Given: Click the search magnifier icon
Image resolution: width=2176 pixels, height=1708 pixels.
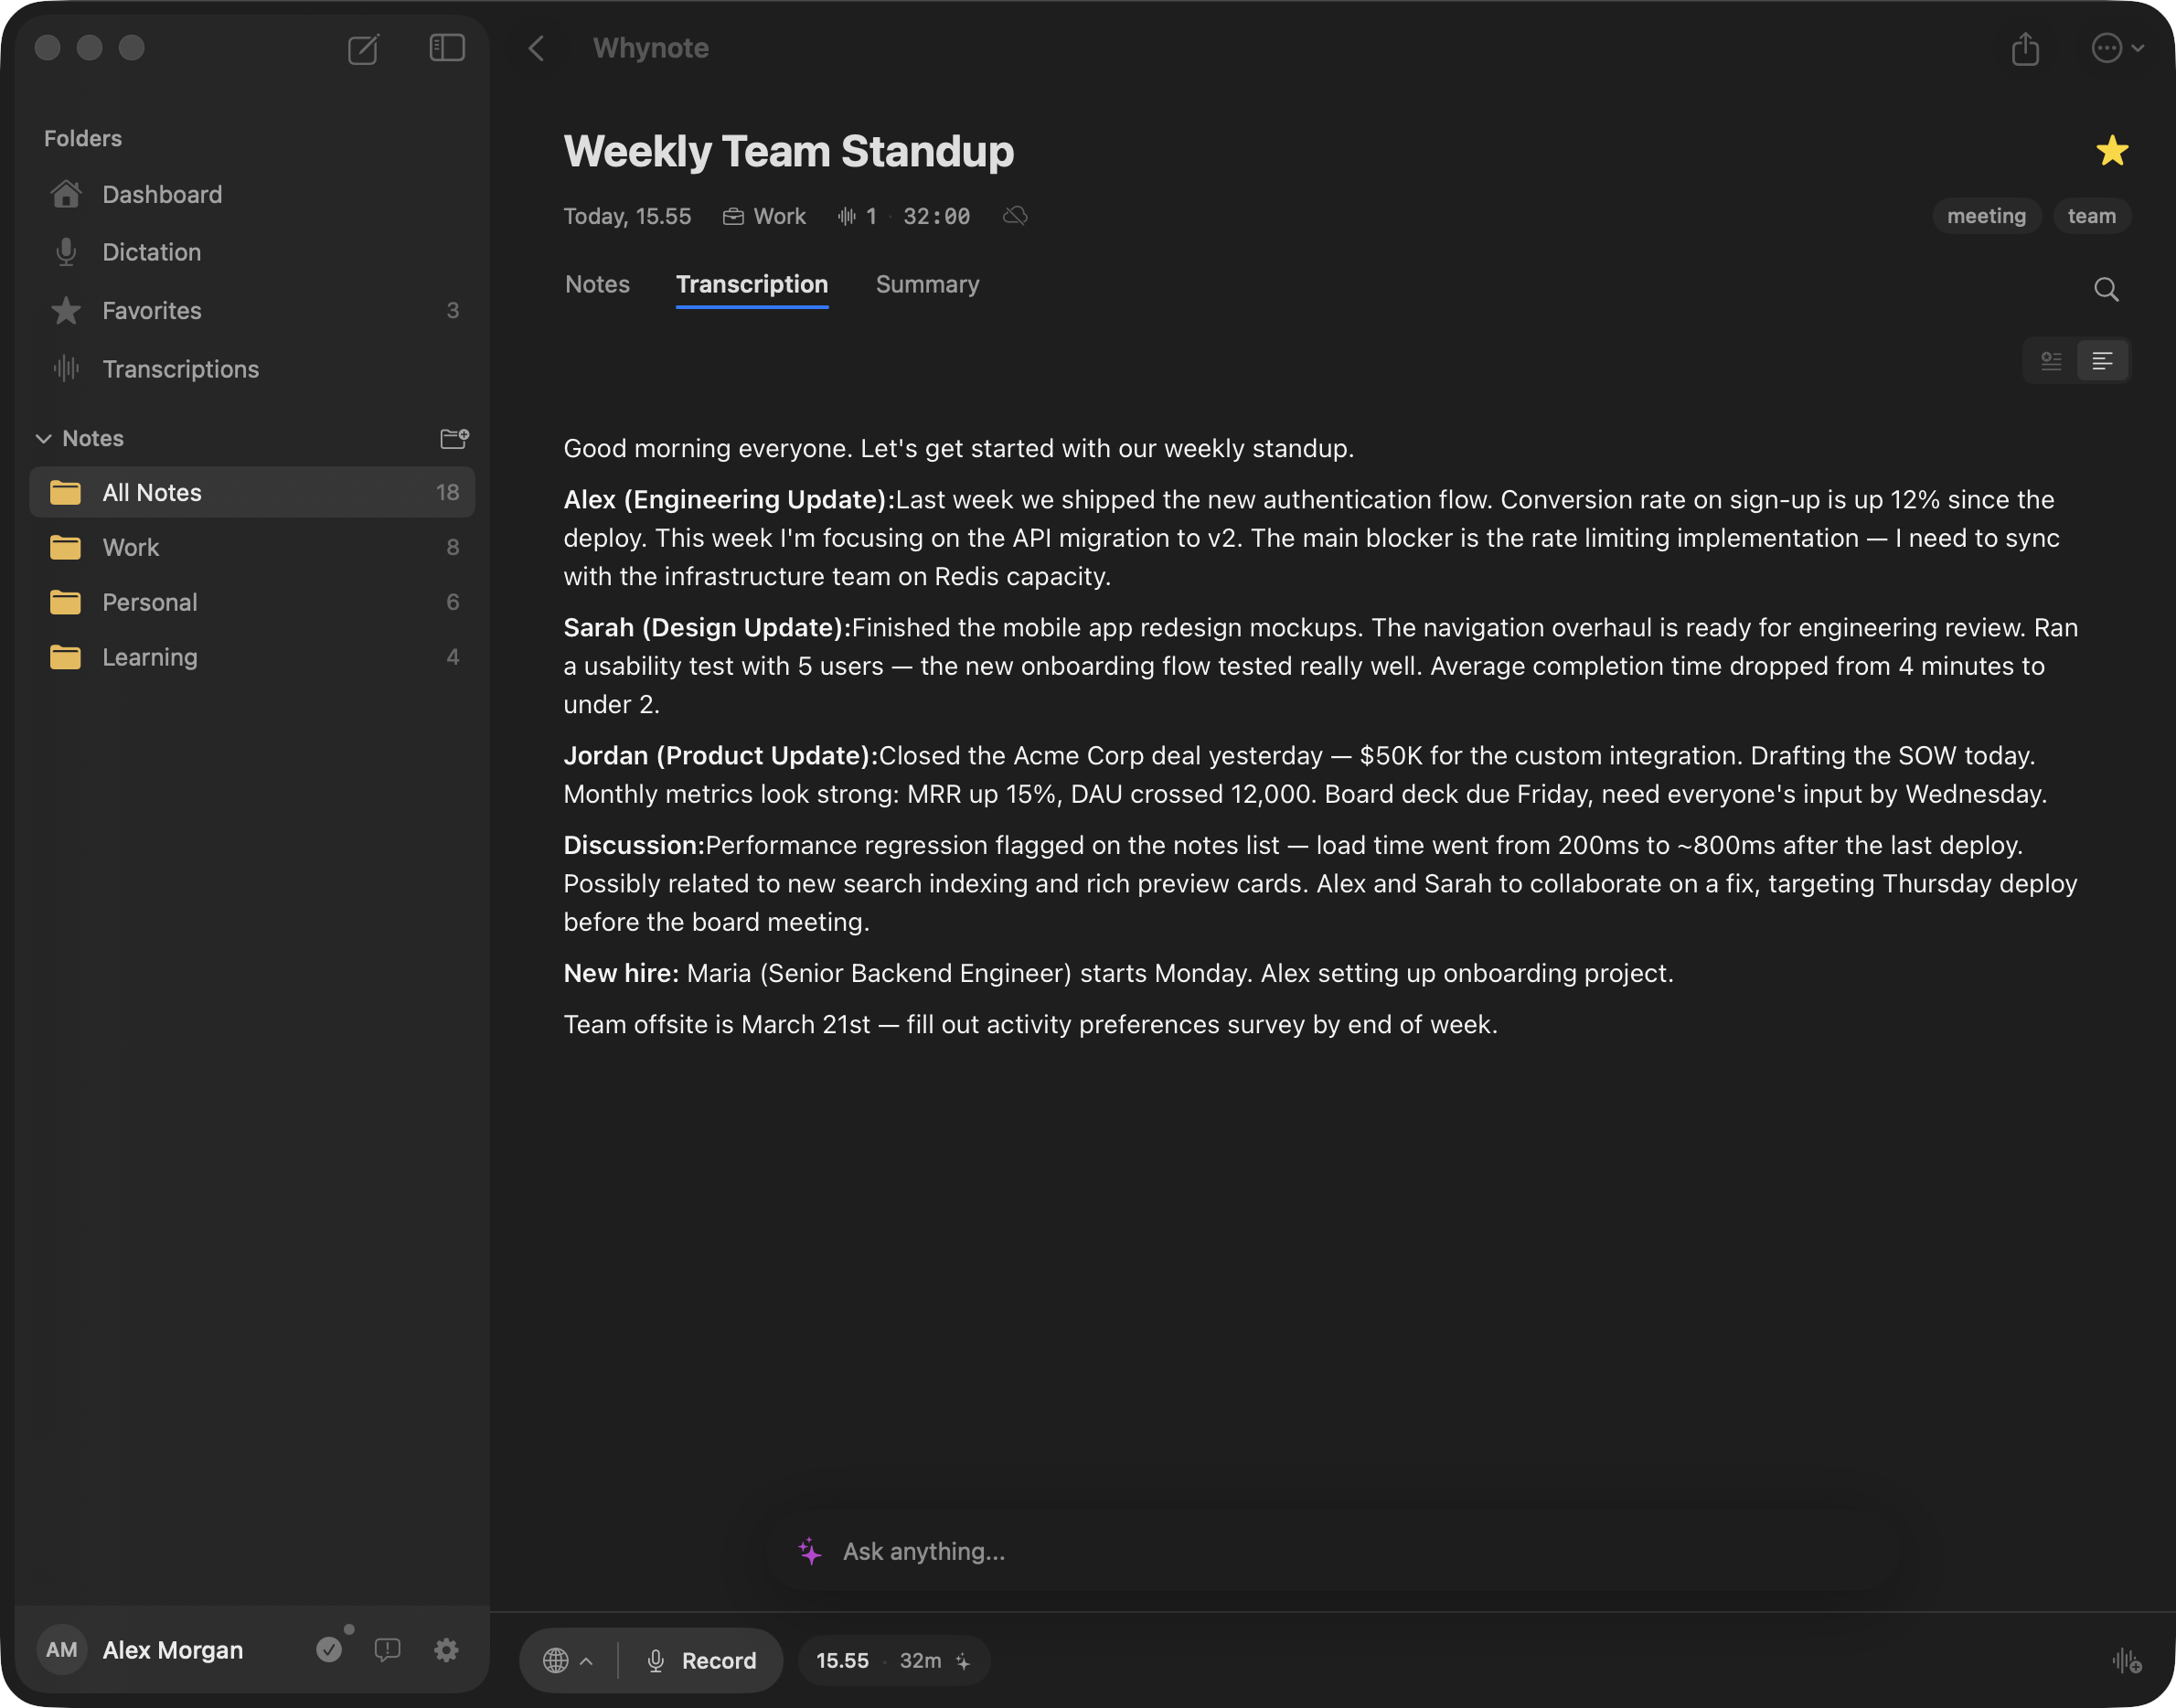Looking at the screenshot, I should [2106, 289].
